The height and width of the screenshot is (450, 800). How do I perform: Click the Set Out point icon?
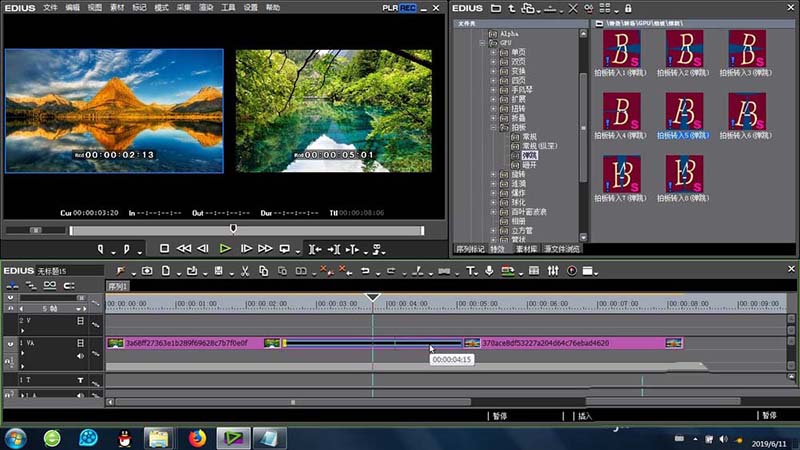pyautogui.click(x=127, y=249)
